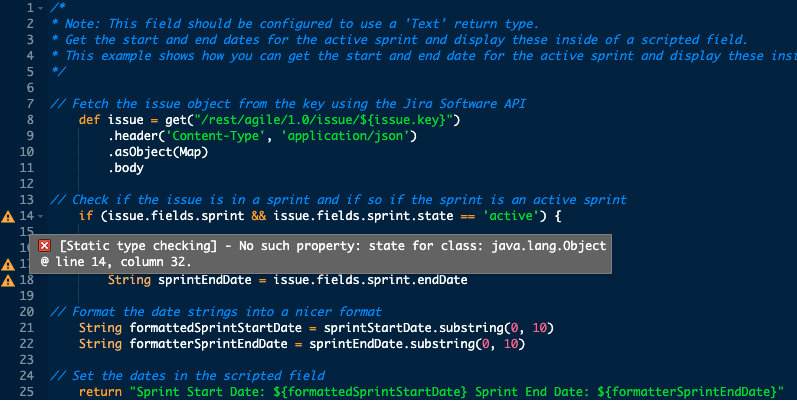The image size is (797, 405).
Task: Click the 'Content-Type' string on line 9
Action: pyautogui.click(x=216, y=136)
